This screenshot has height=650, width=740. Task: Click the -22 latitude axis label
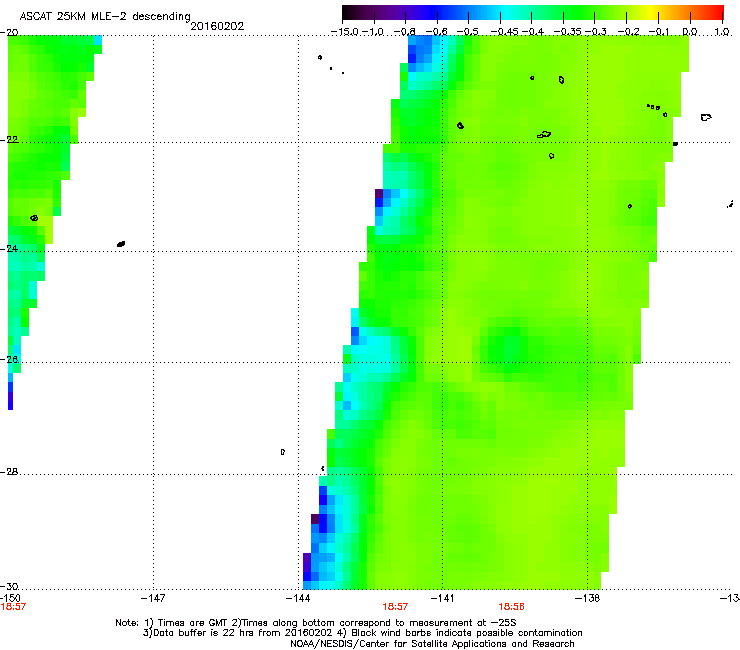9,139
